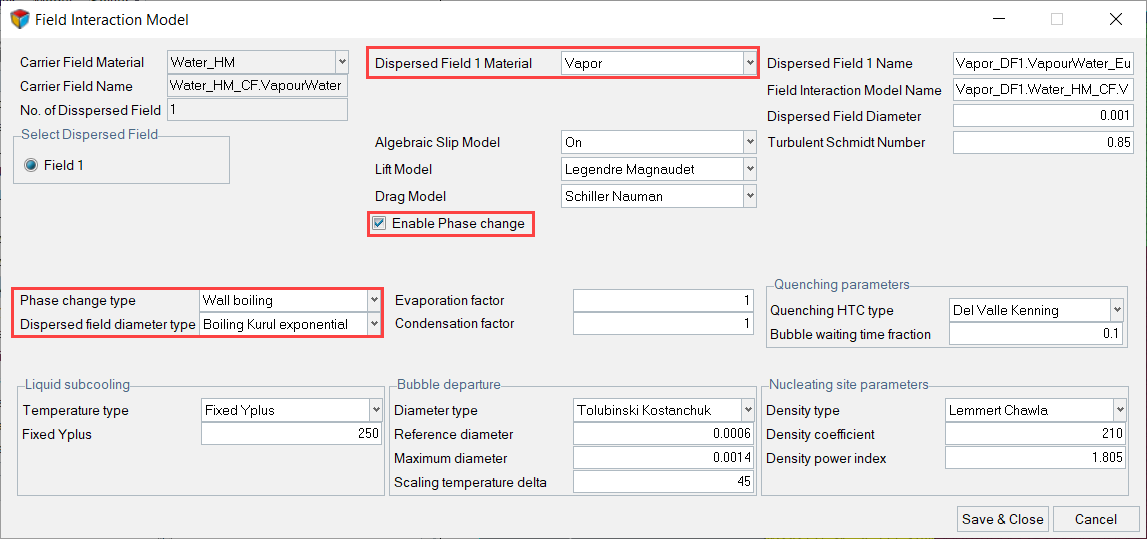Click the Field Interaction Model app icon
This screenshot has width=1147, height=539.
(x=19, y=19)
